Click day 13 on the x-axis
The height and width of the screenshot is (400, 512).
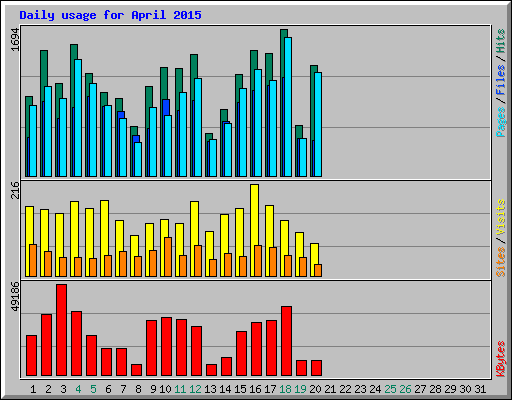click(210, 389)
